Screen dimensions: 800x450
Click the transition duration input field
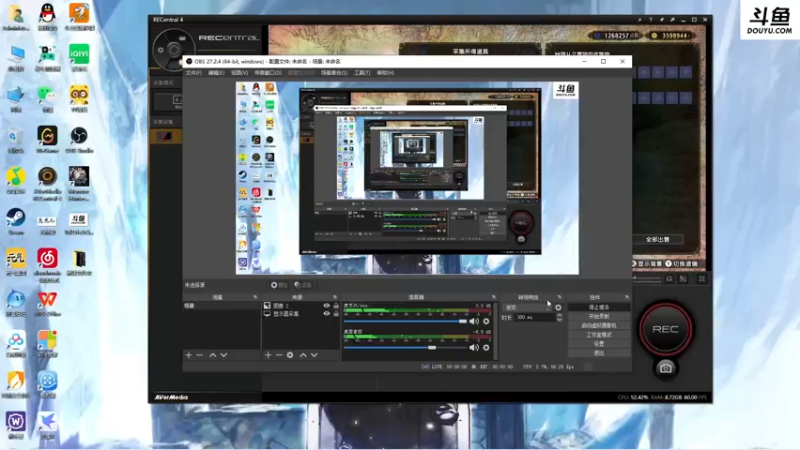pos(534,317)
